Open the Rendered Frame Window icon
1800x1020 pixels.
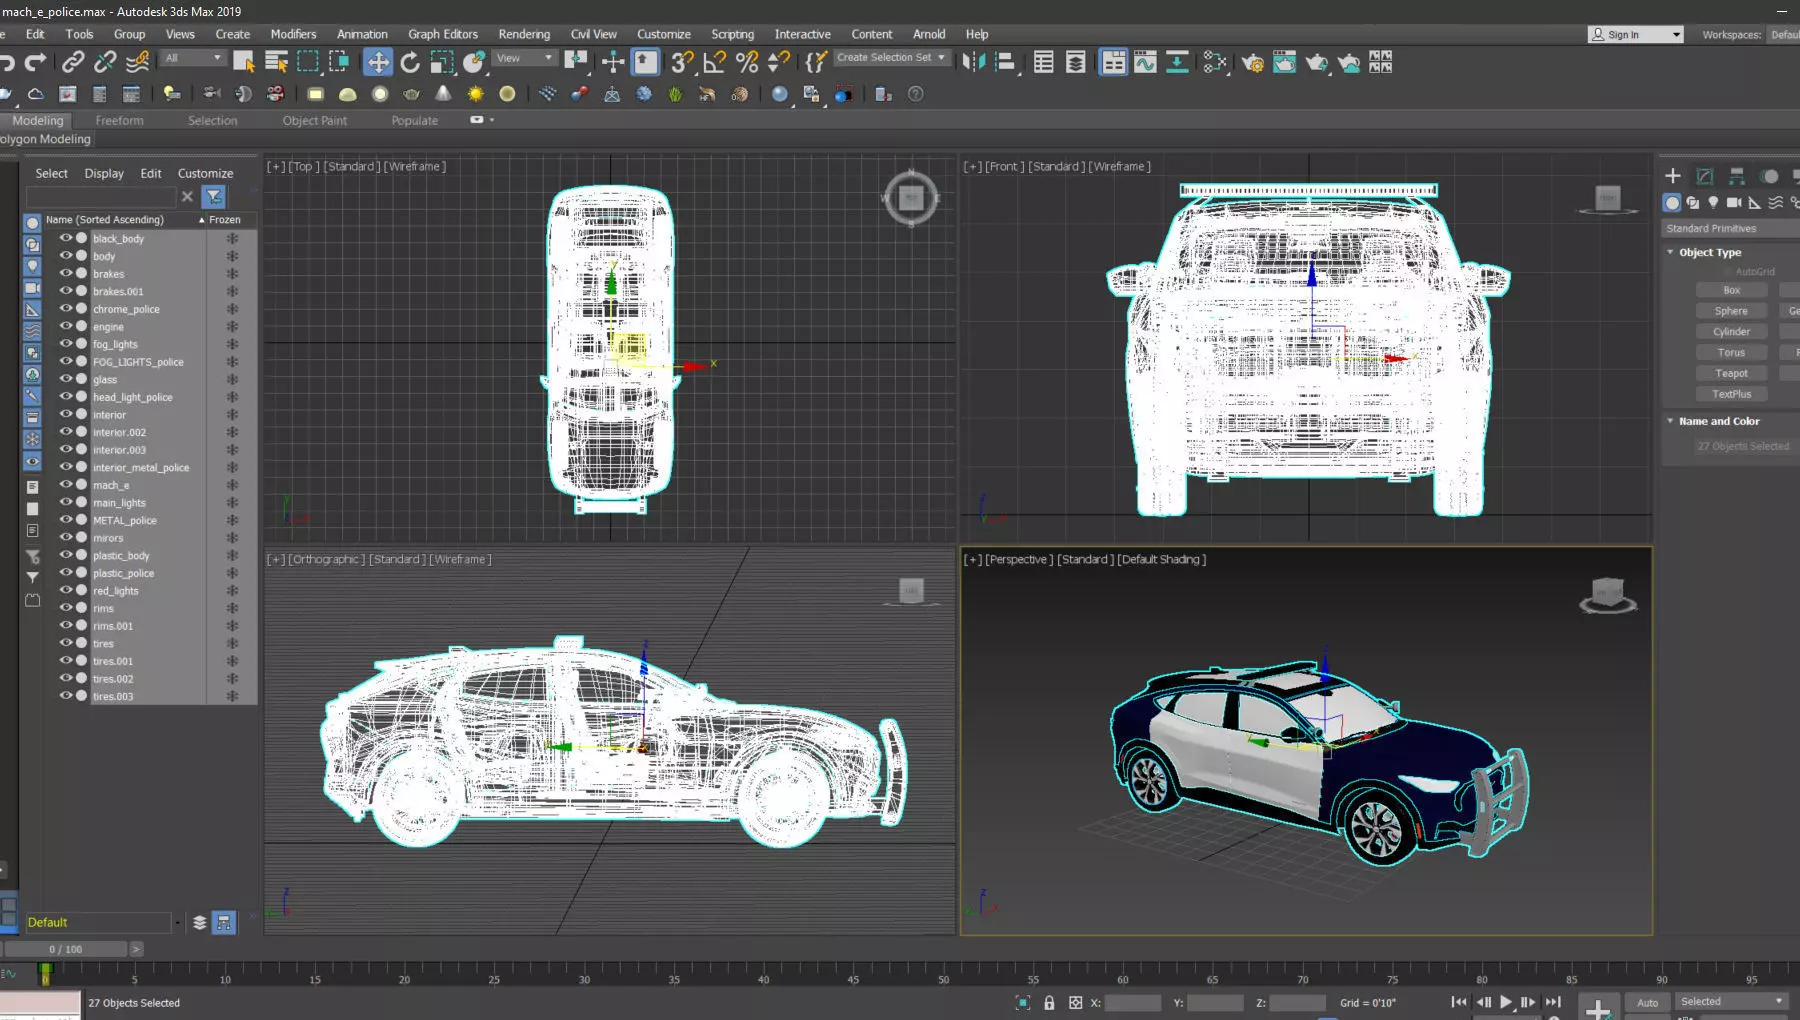(1284, 63)
